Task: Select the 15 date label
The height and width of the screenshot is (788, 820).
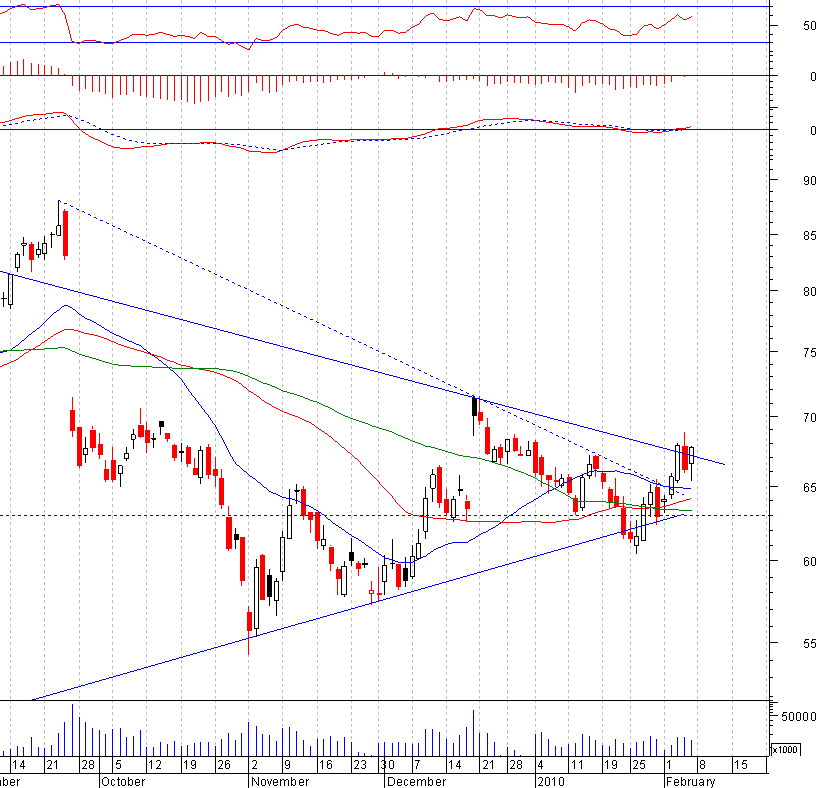Action: 741,765
